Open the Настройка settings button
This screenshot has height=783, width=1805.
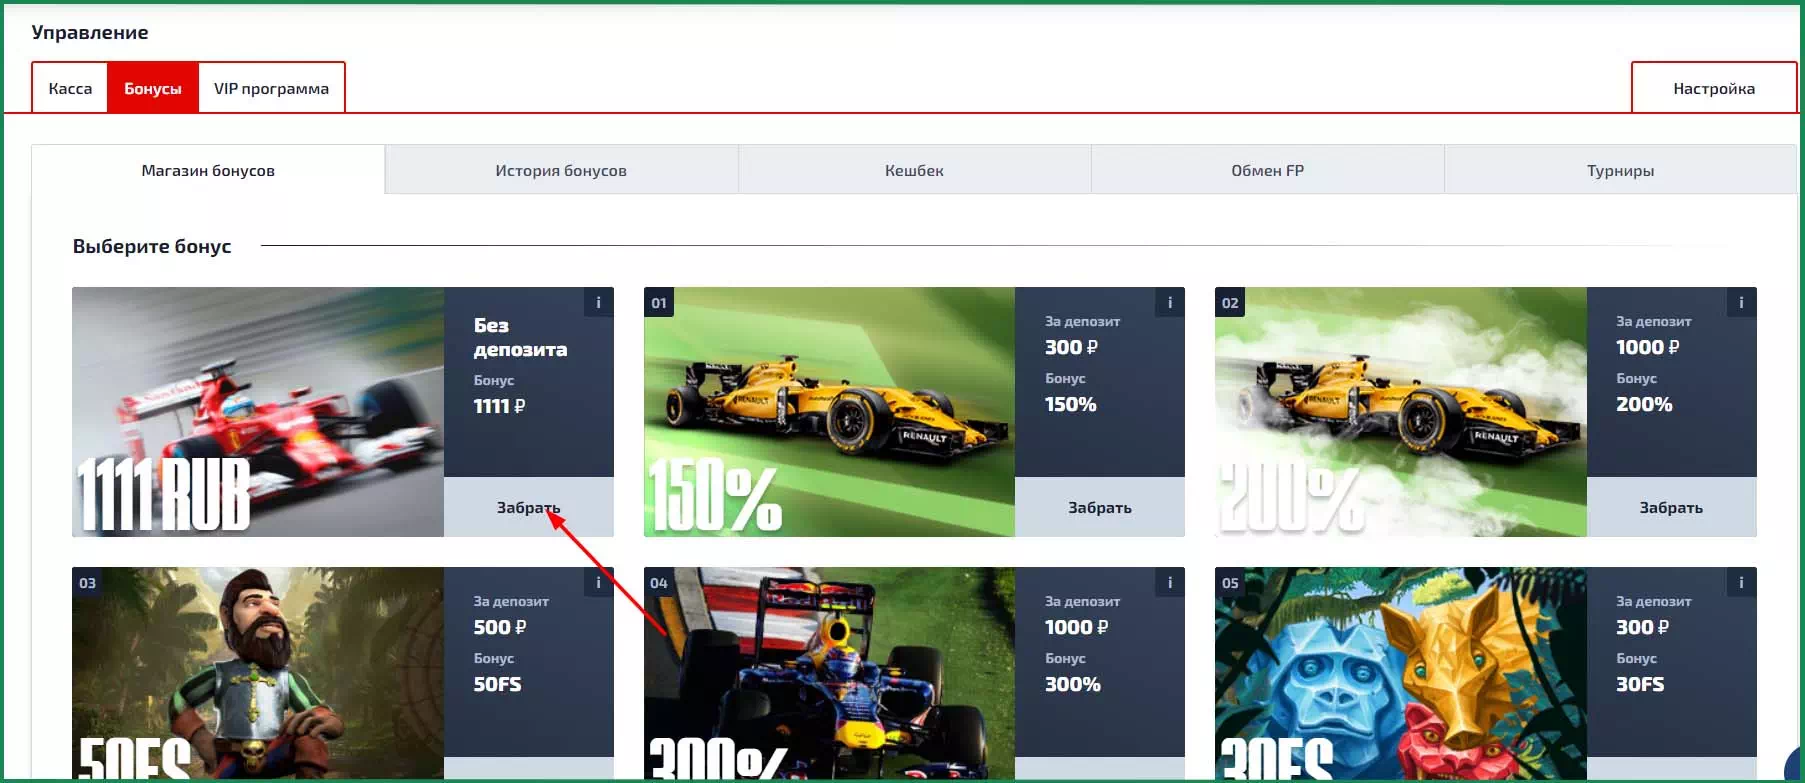1713,88
